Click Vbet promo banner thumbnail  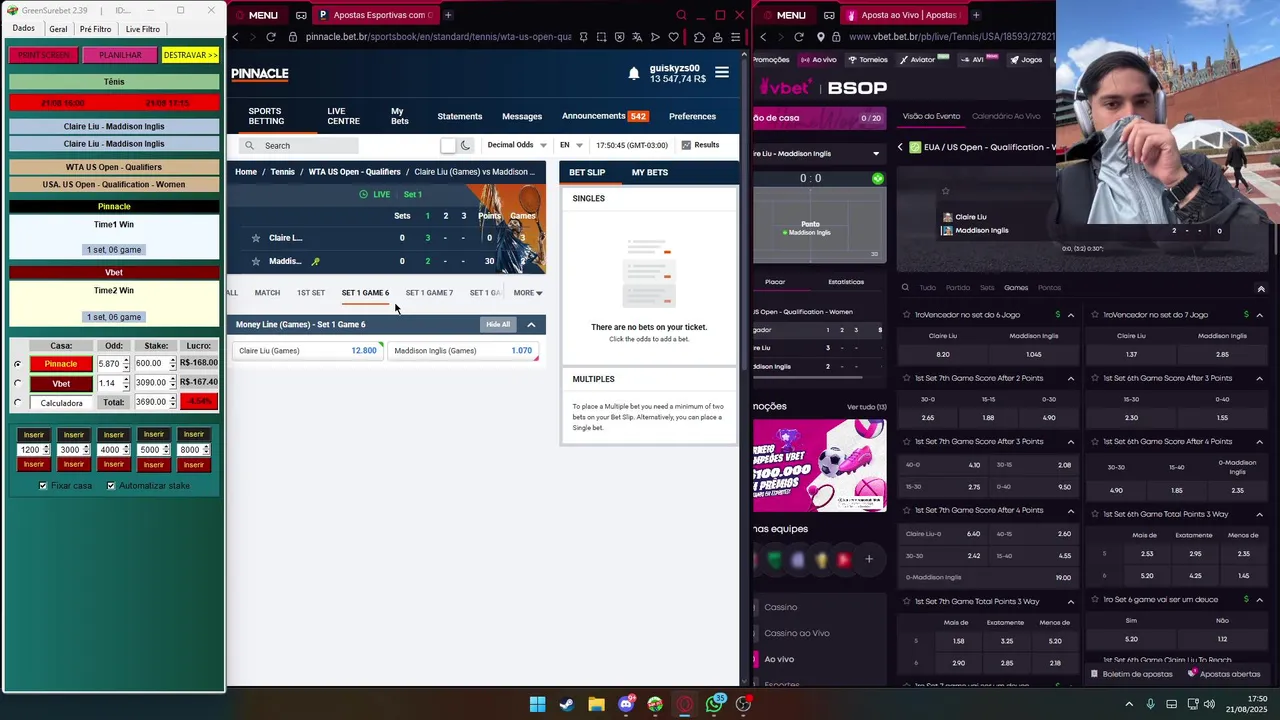click(x=819, y=465)
